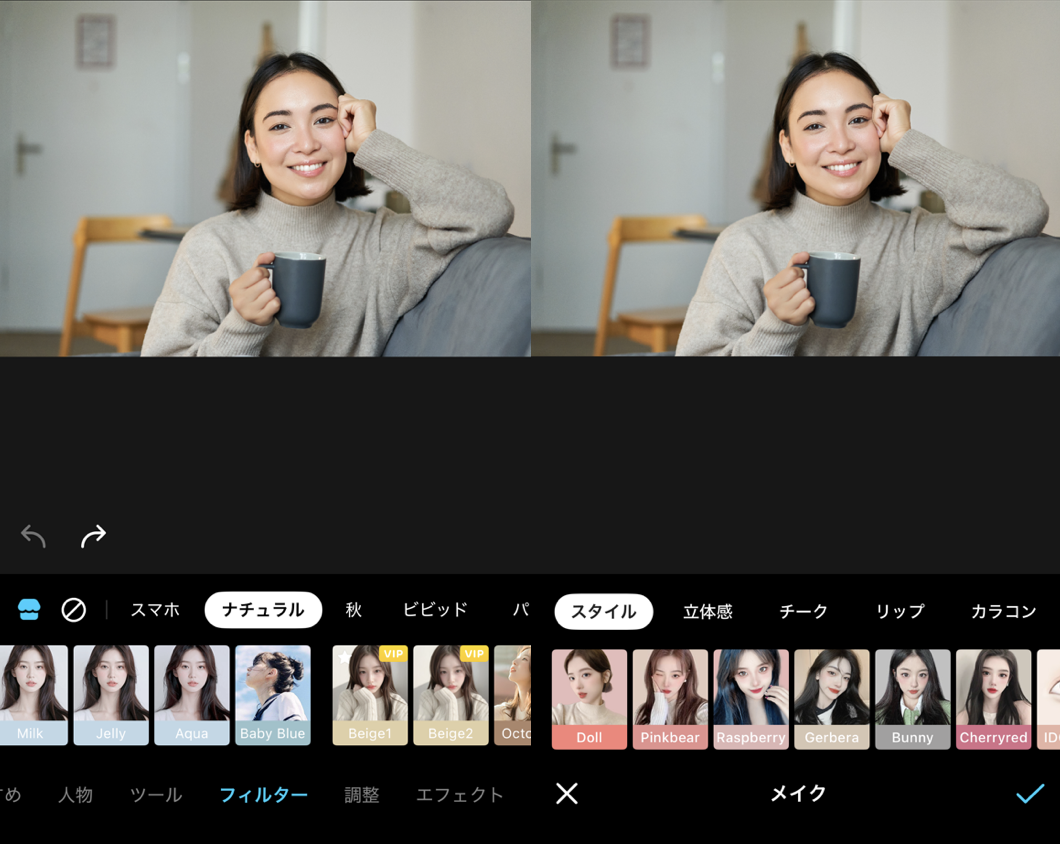
Task: Tap the undo arrow icon
Action: pyautogui.click(x=34, y=537)
